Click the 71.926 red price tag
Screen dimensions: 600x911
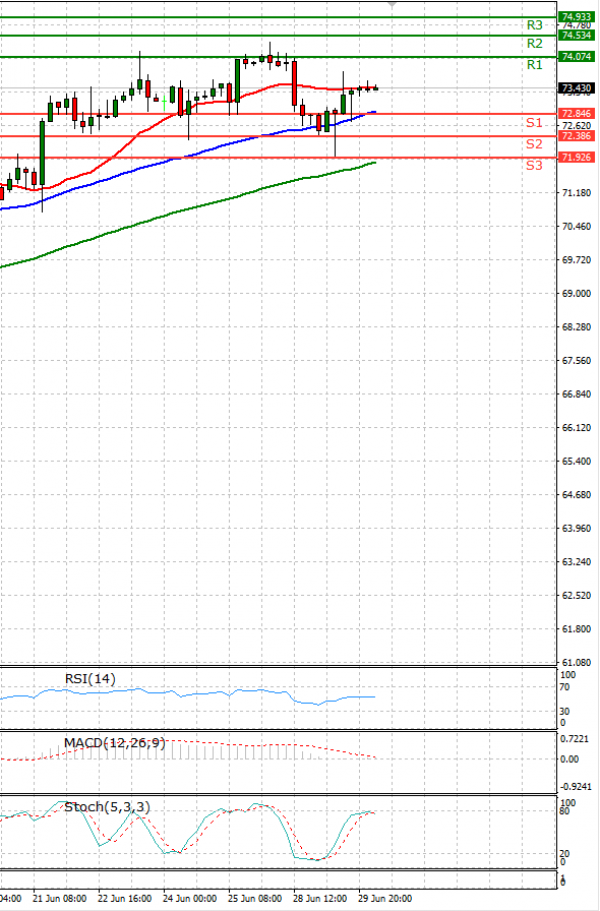(x=576, y=157)
